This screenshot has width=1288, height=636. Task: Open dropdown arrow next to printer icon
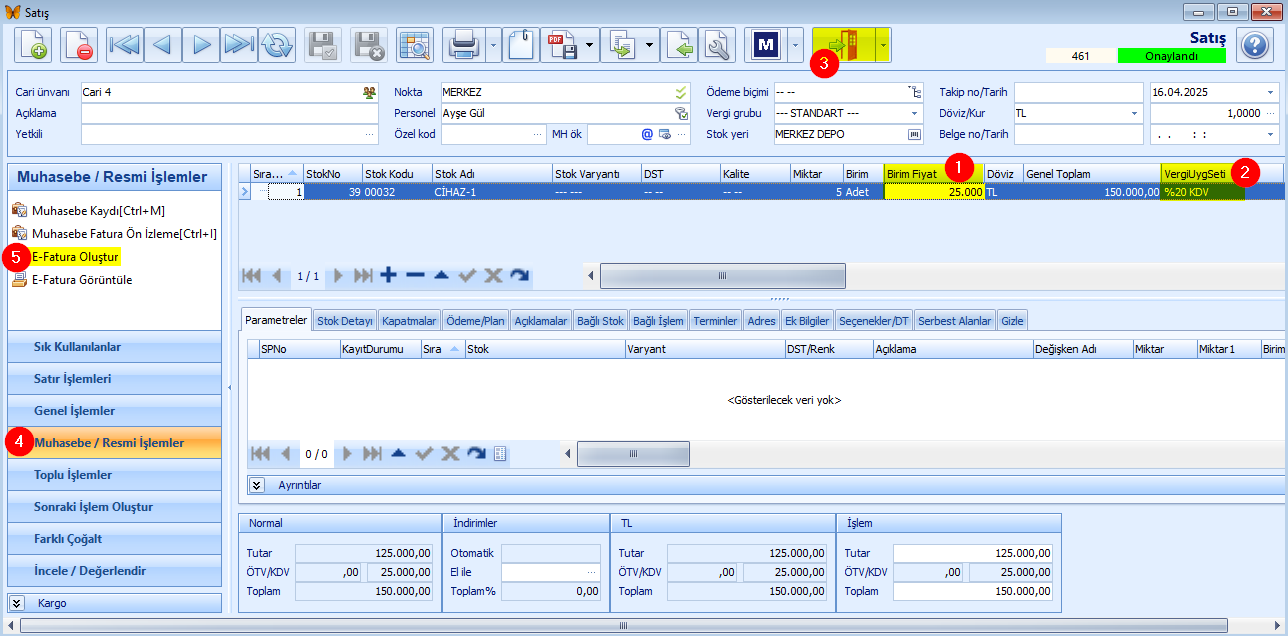point(493,45)
